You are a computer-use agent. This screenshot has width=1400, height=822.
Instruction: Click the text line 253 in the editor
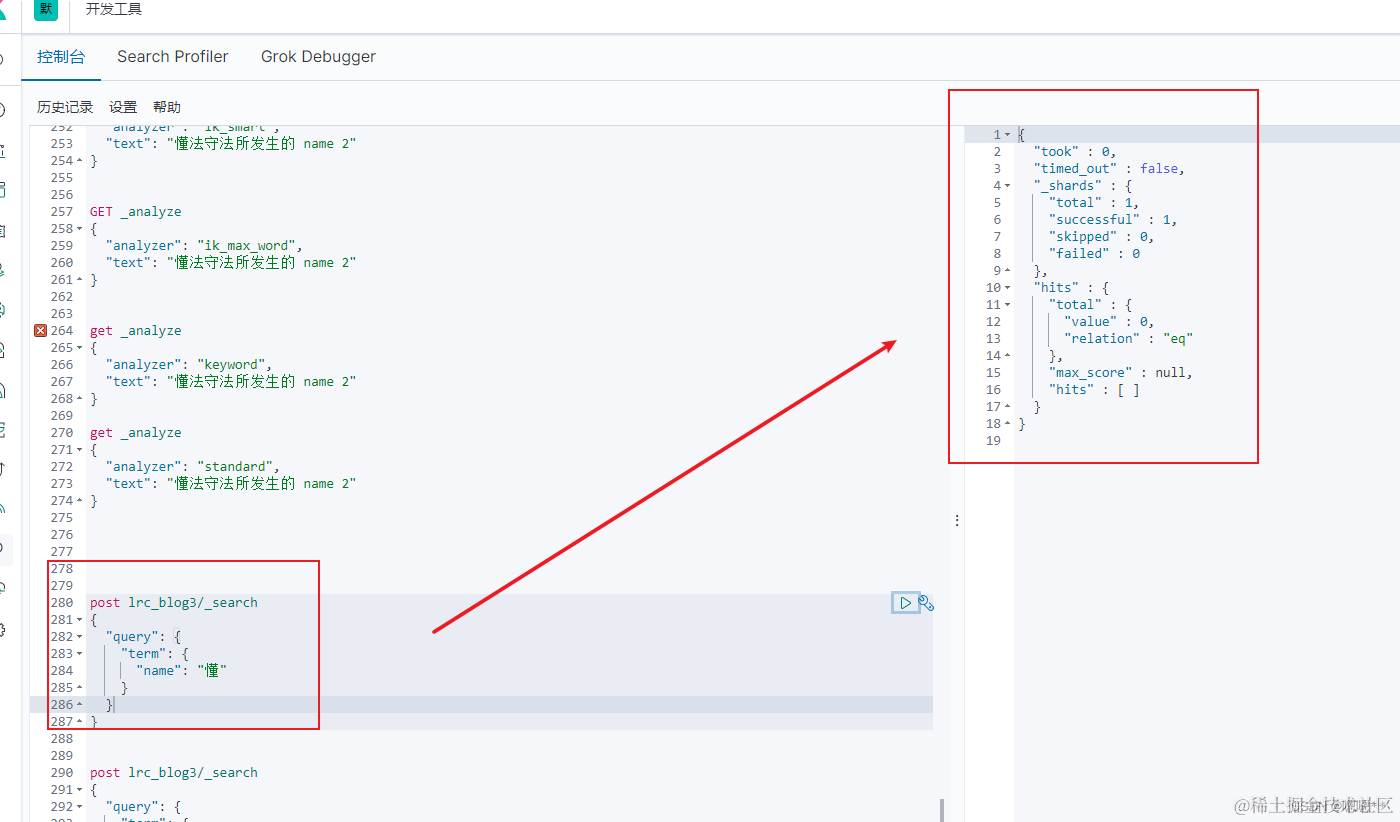click(231, 144)
